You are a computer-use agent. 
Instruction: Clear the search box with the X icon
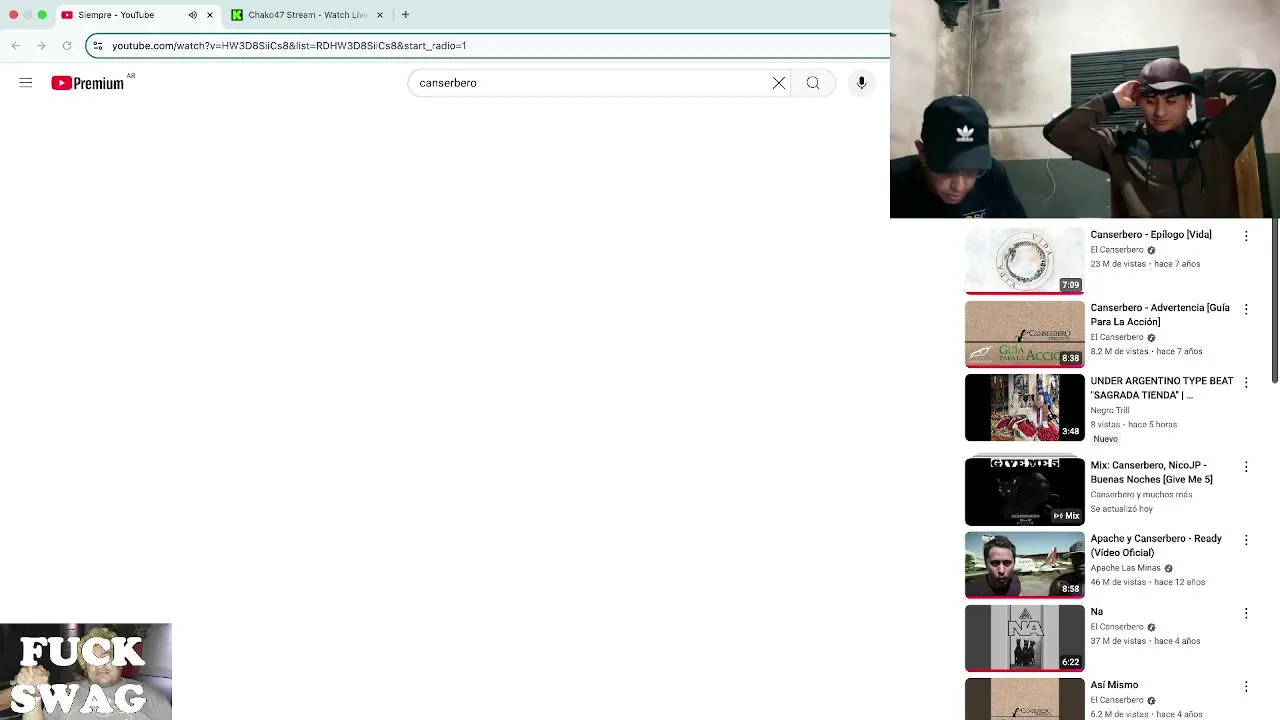point(779,83)
